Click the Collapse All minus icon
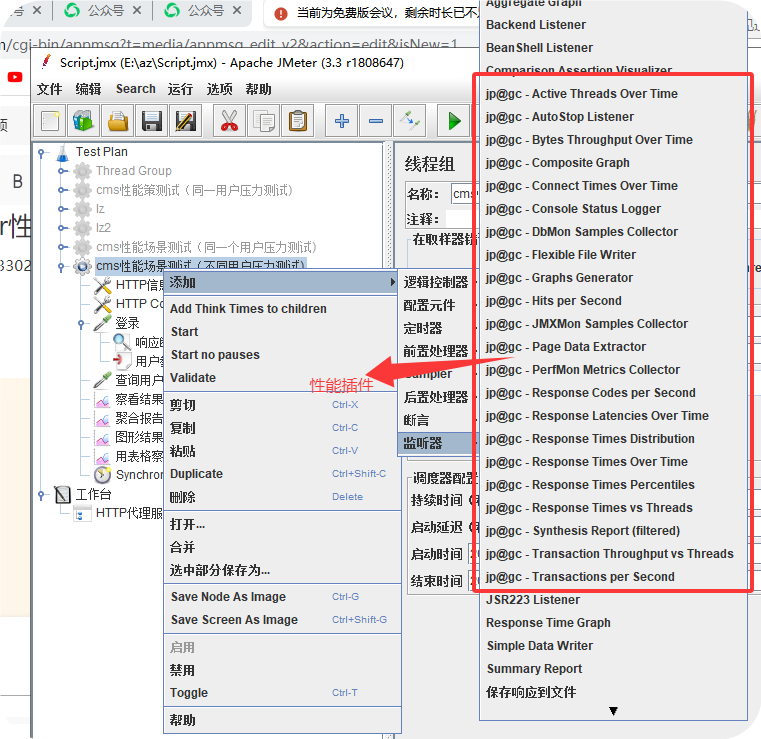 [376, 121]
